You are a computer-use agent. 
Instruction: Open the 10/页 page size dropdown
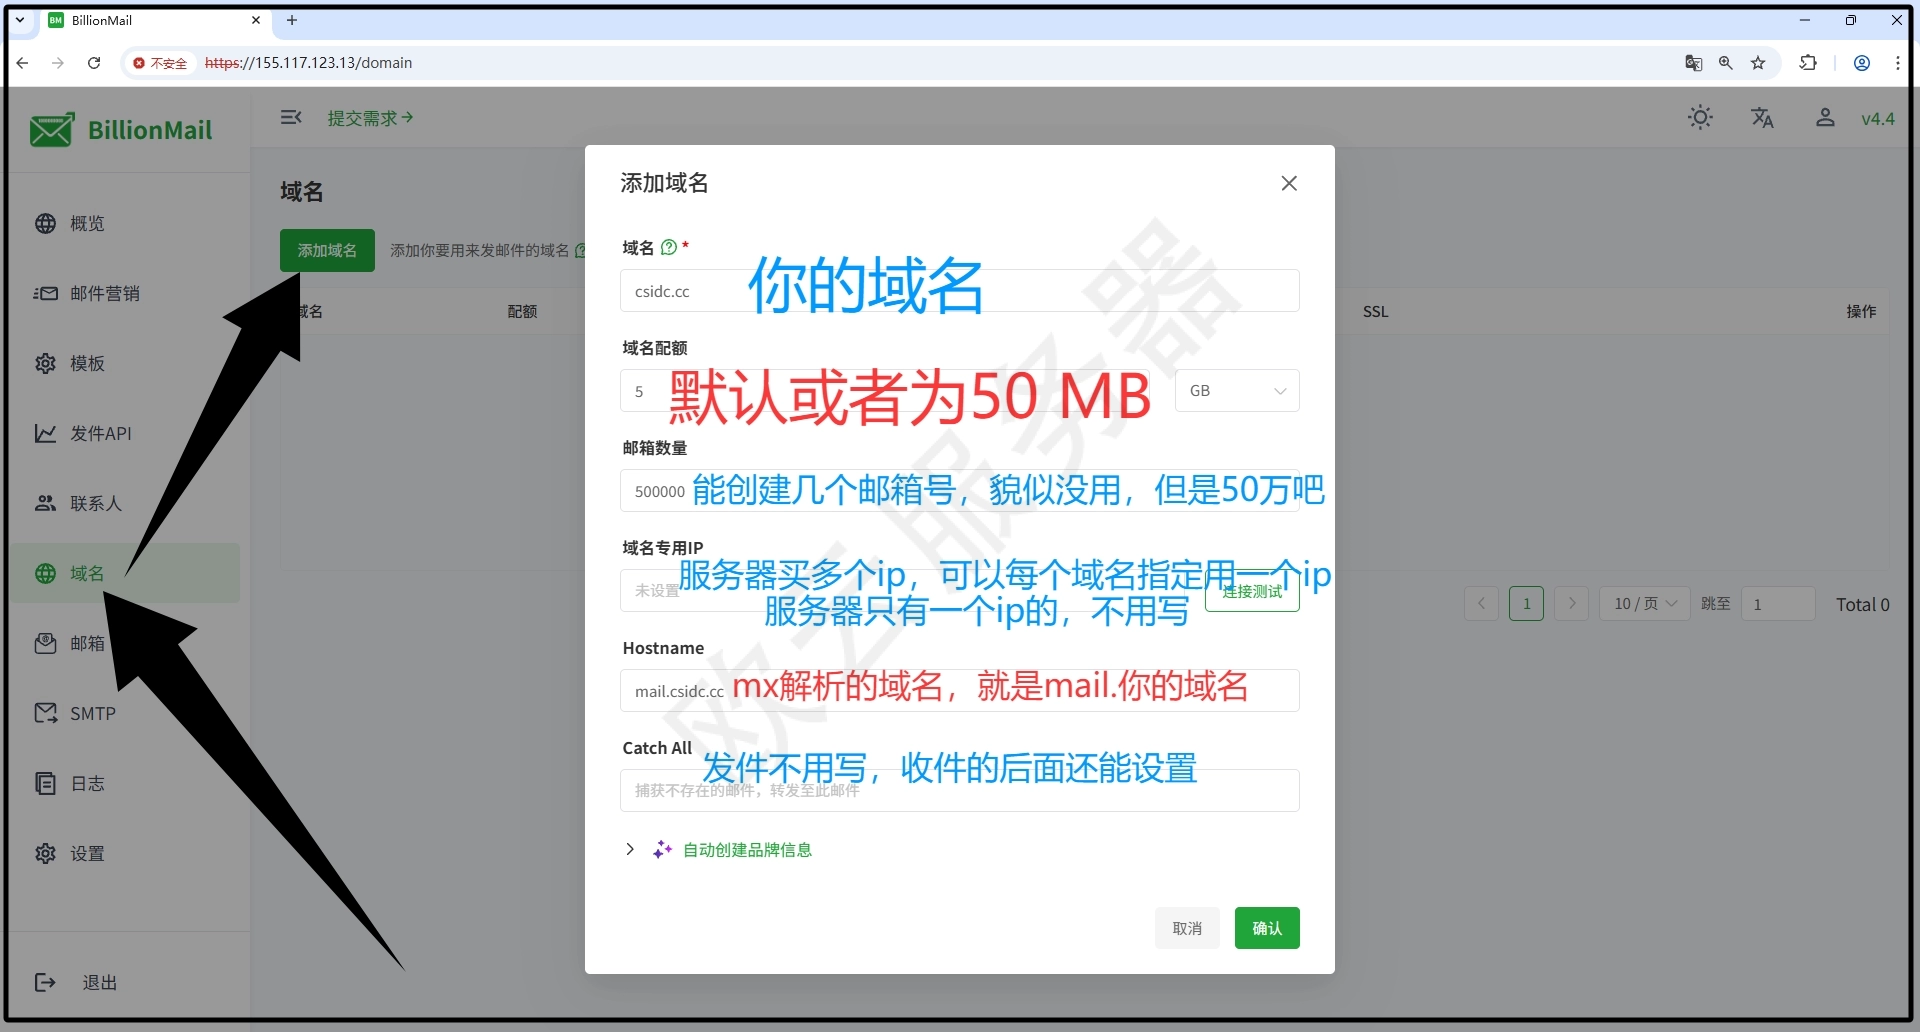pyautogui.click(x=1643, y=603)
